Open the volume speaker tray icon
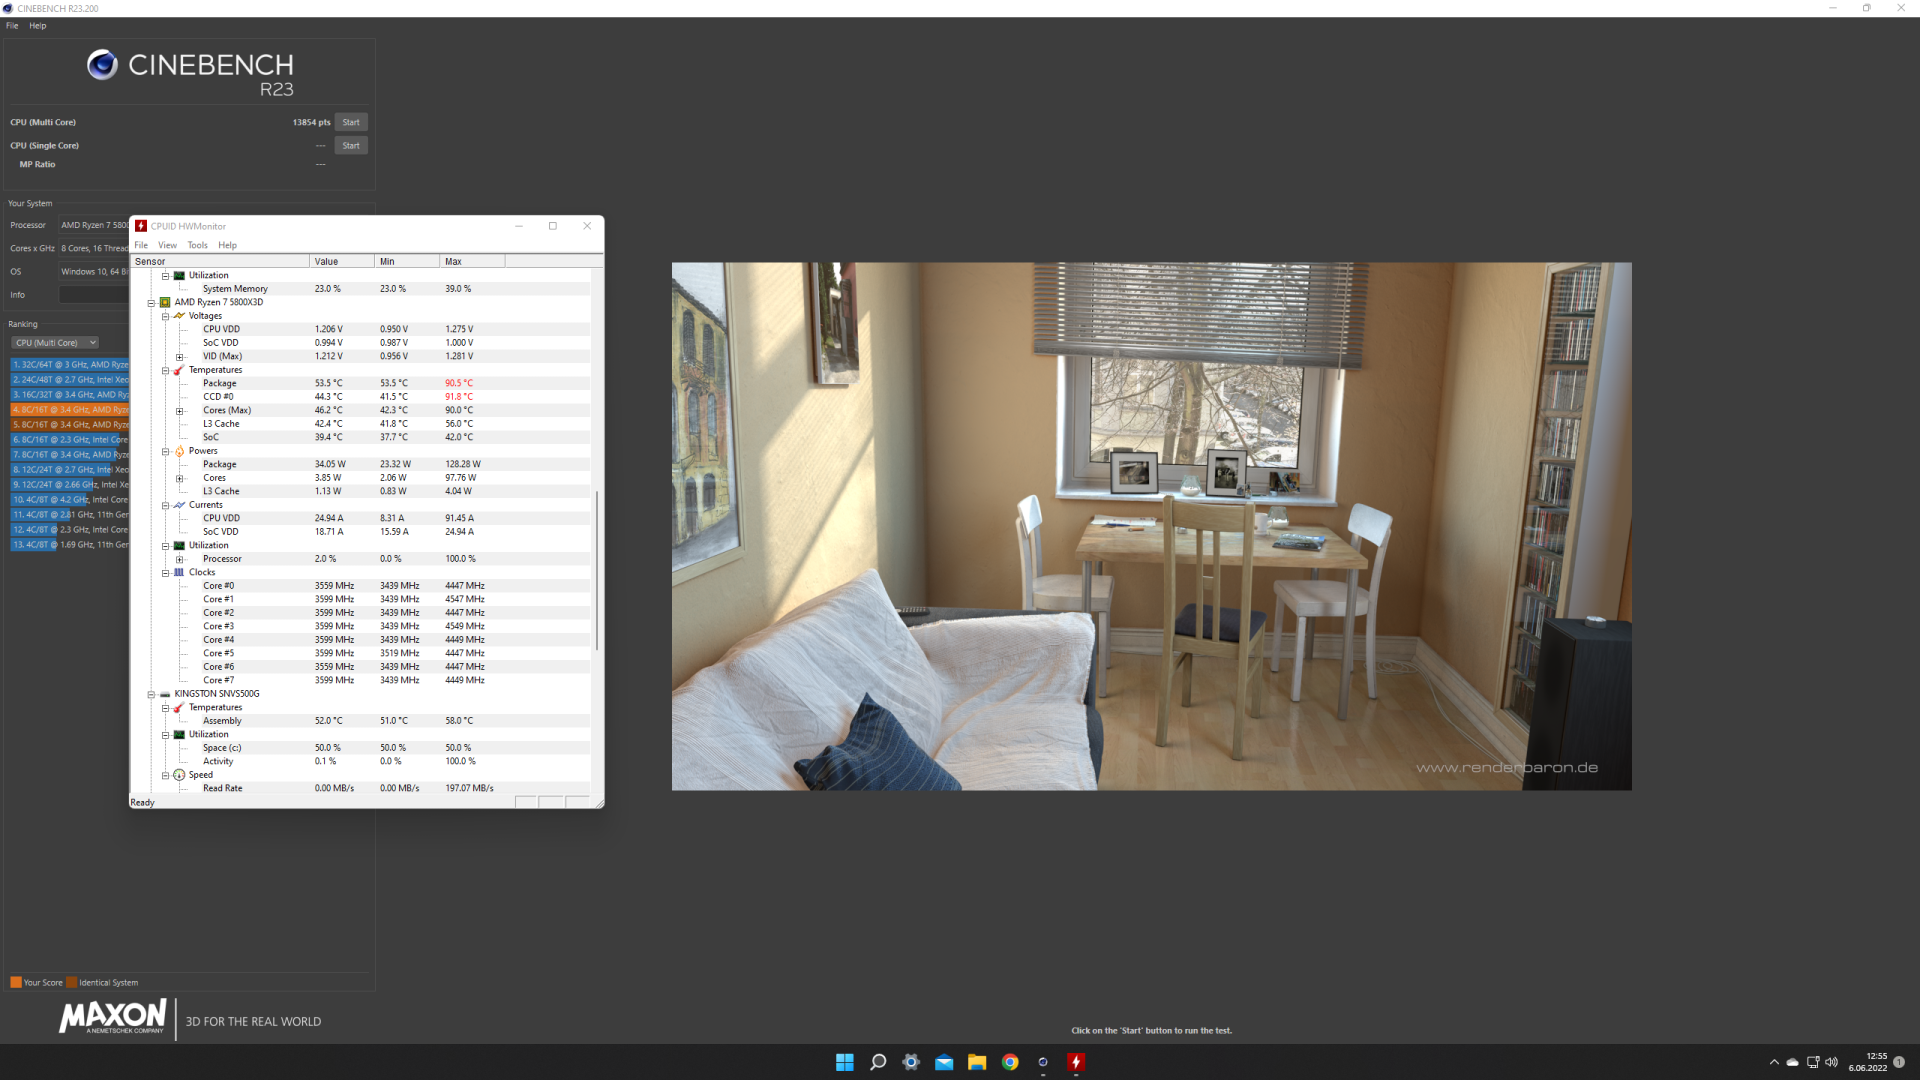This screenshot has height=1080, width=1920. [1831, 1062]
